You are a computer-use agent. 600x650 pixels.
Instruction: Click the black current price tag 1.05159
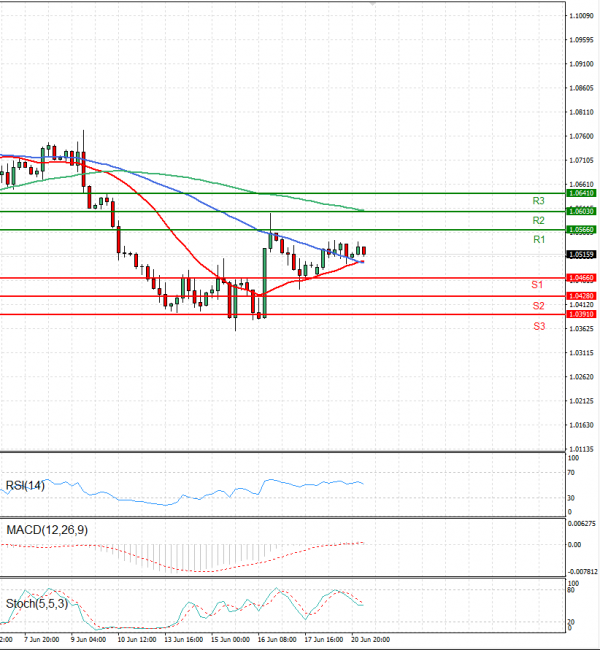(x=581, y=255)
